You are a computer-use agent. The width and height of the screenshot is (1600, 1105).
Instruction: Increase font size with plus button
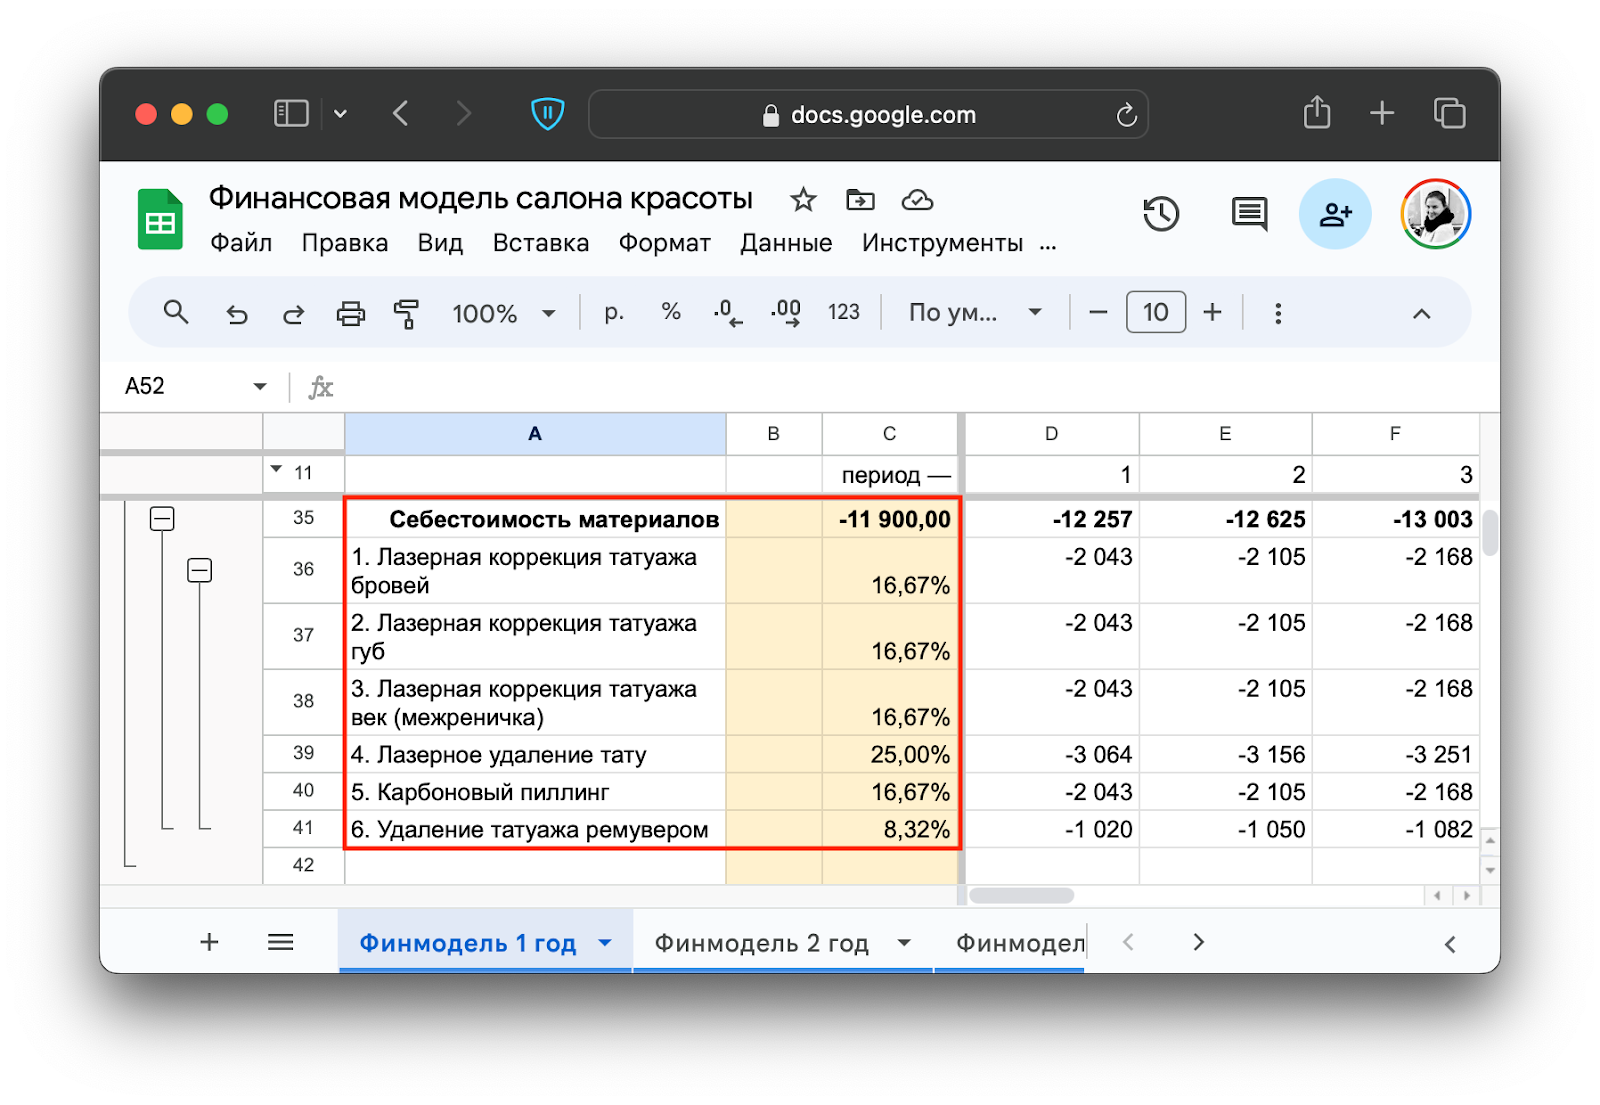pos(1212,313)
